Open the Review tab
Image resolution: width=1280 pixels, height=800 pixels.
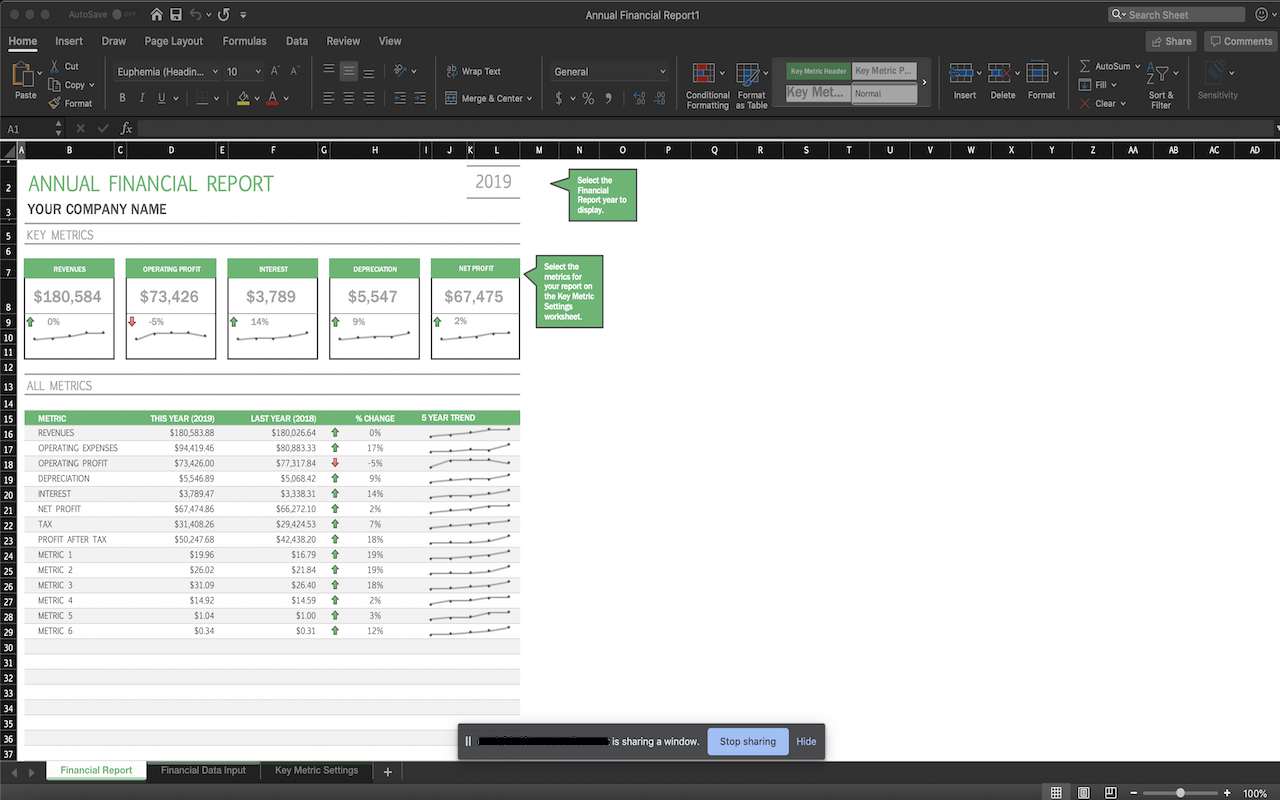[x=343, y=41]
